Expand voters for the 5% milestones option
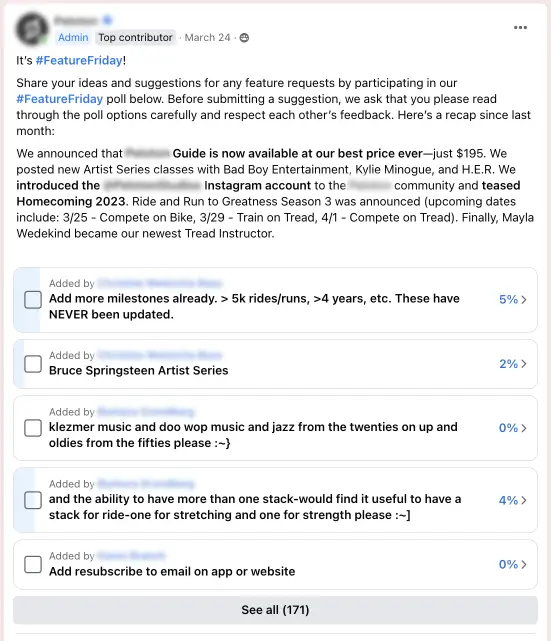Image resolution: width=551 pixels, height=641 pixels. coord(513,300)
